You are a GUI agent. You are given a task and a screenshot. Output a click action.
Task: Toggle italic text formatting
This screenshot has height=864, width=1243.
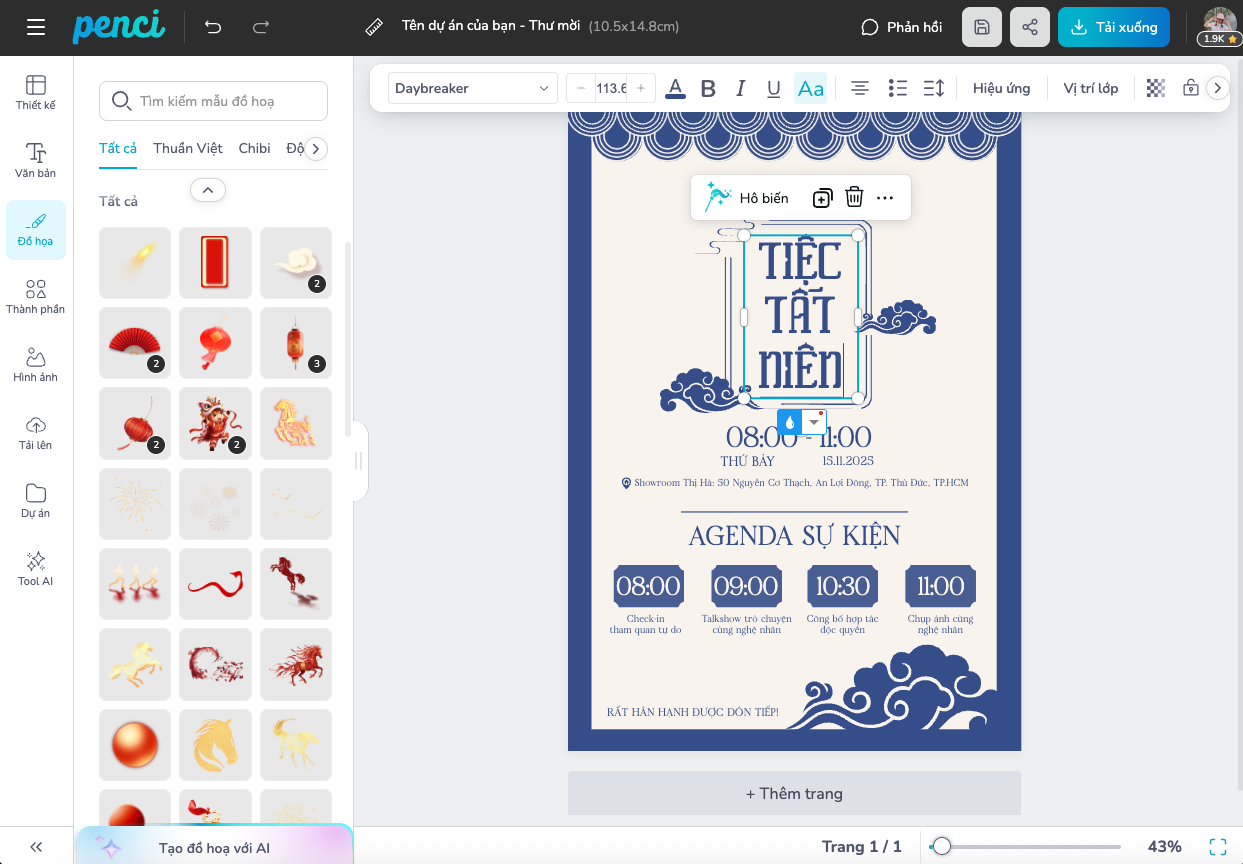pos(741,88)
